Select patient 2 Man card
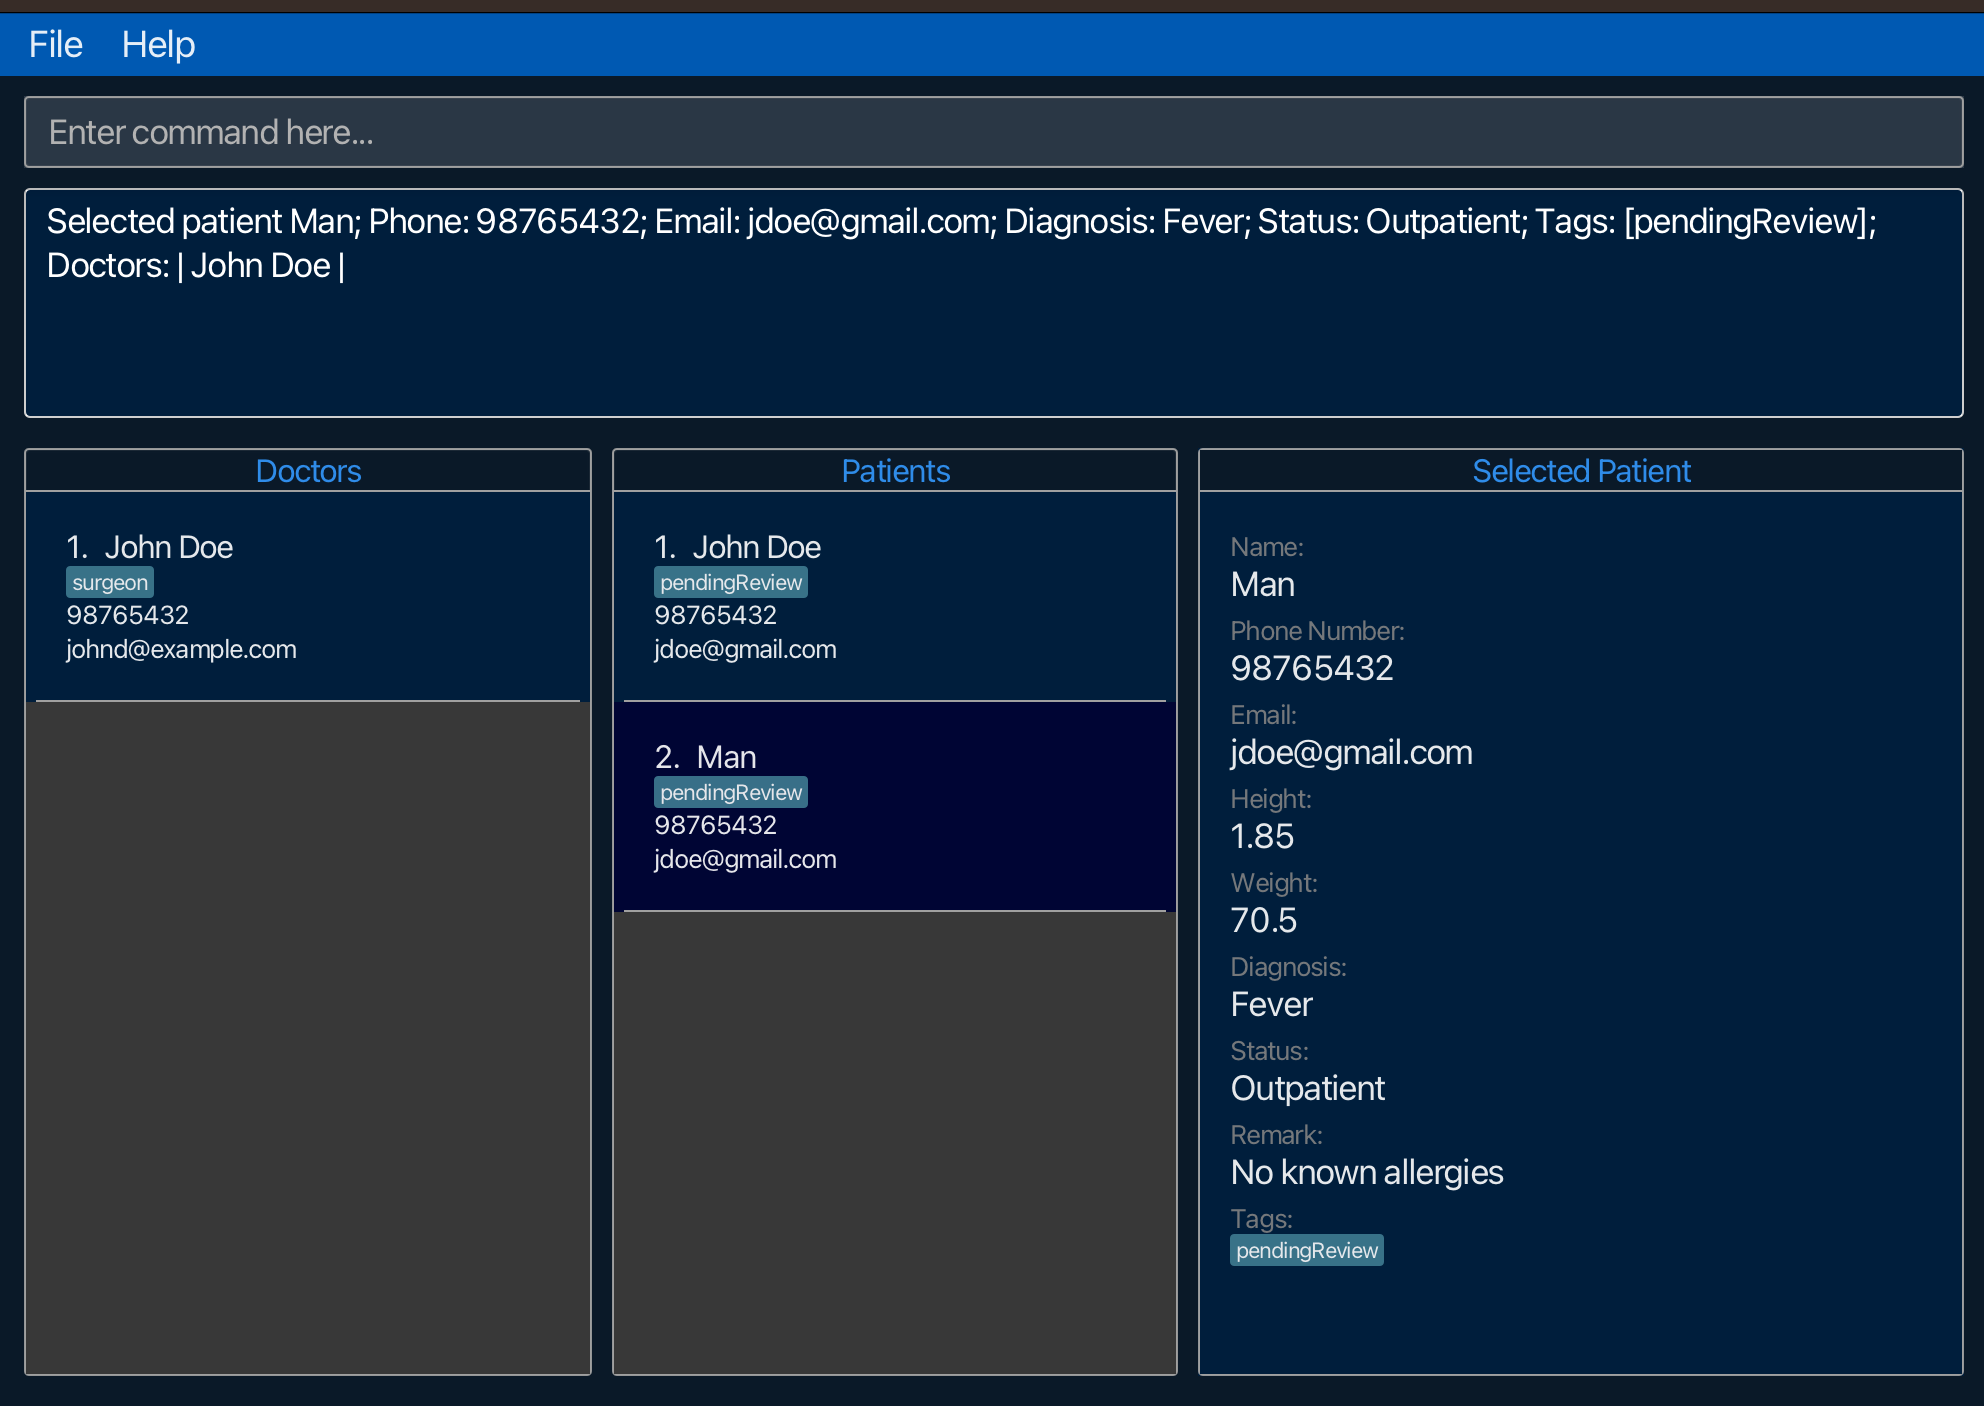 (x=894, y=806)
